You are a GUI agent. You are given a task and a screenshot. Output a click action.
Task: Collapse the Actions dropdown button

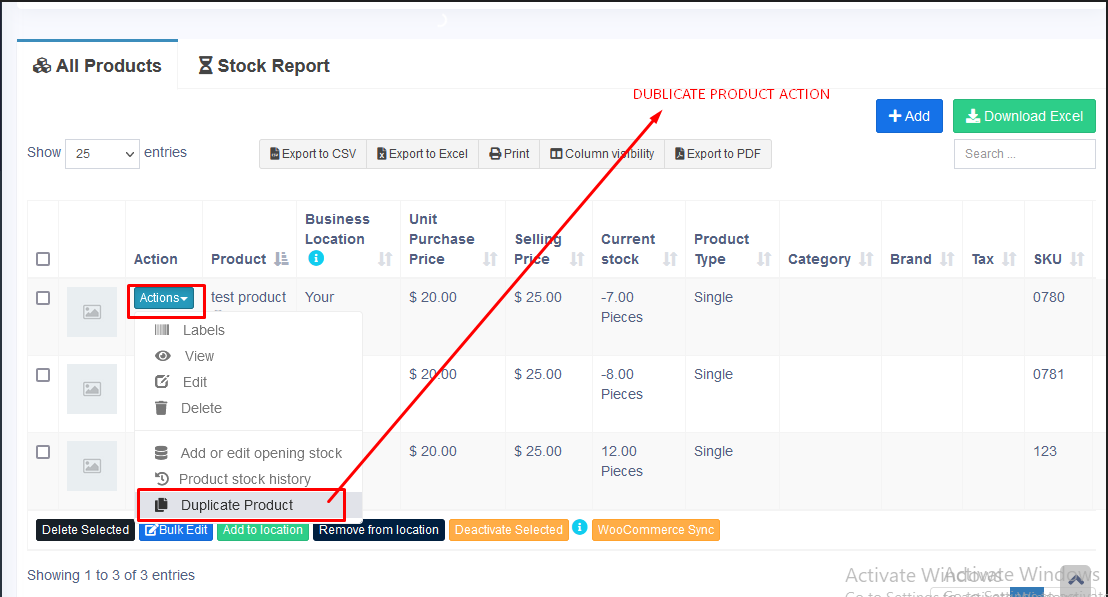point(164,298)
